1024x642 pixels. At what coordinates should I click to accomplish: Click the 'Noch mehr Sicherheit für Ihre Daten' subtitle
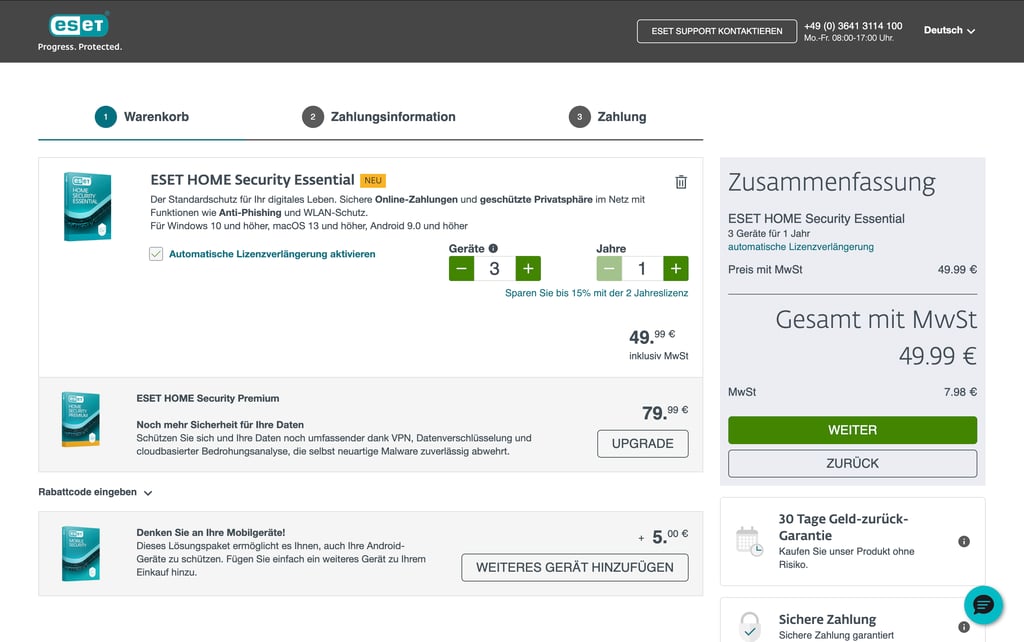click(x=220, y=425)
